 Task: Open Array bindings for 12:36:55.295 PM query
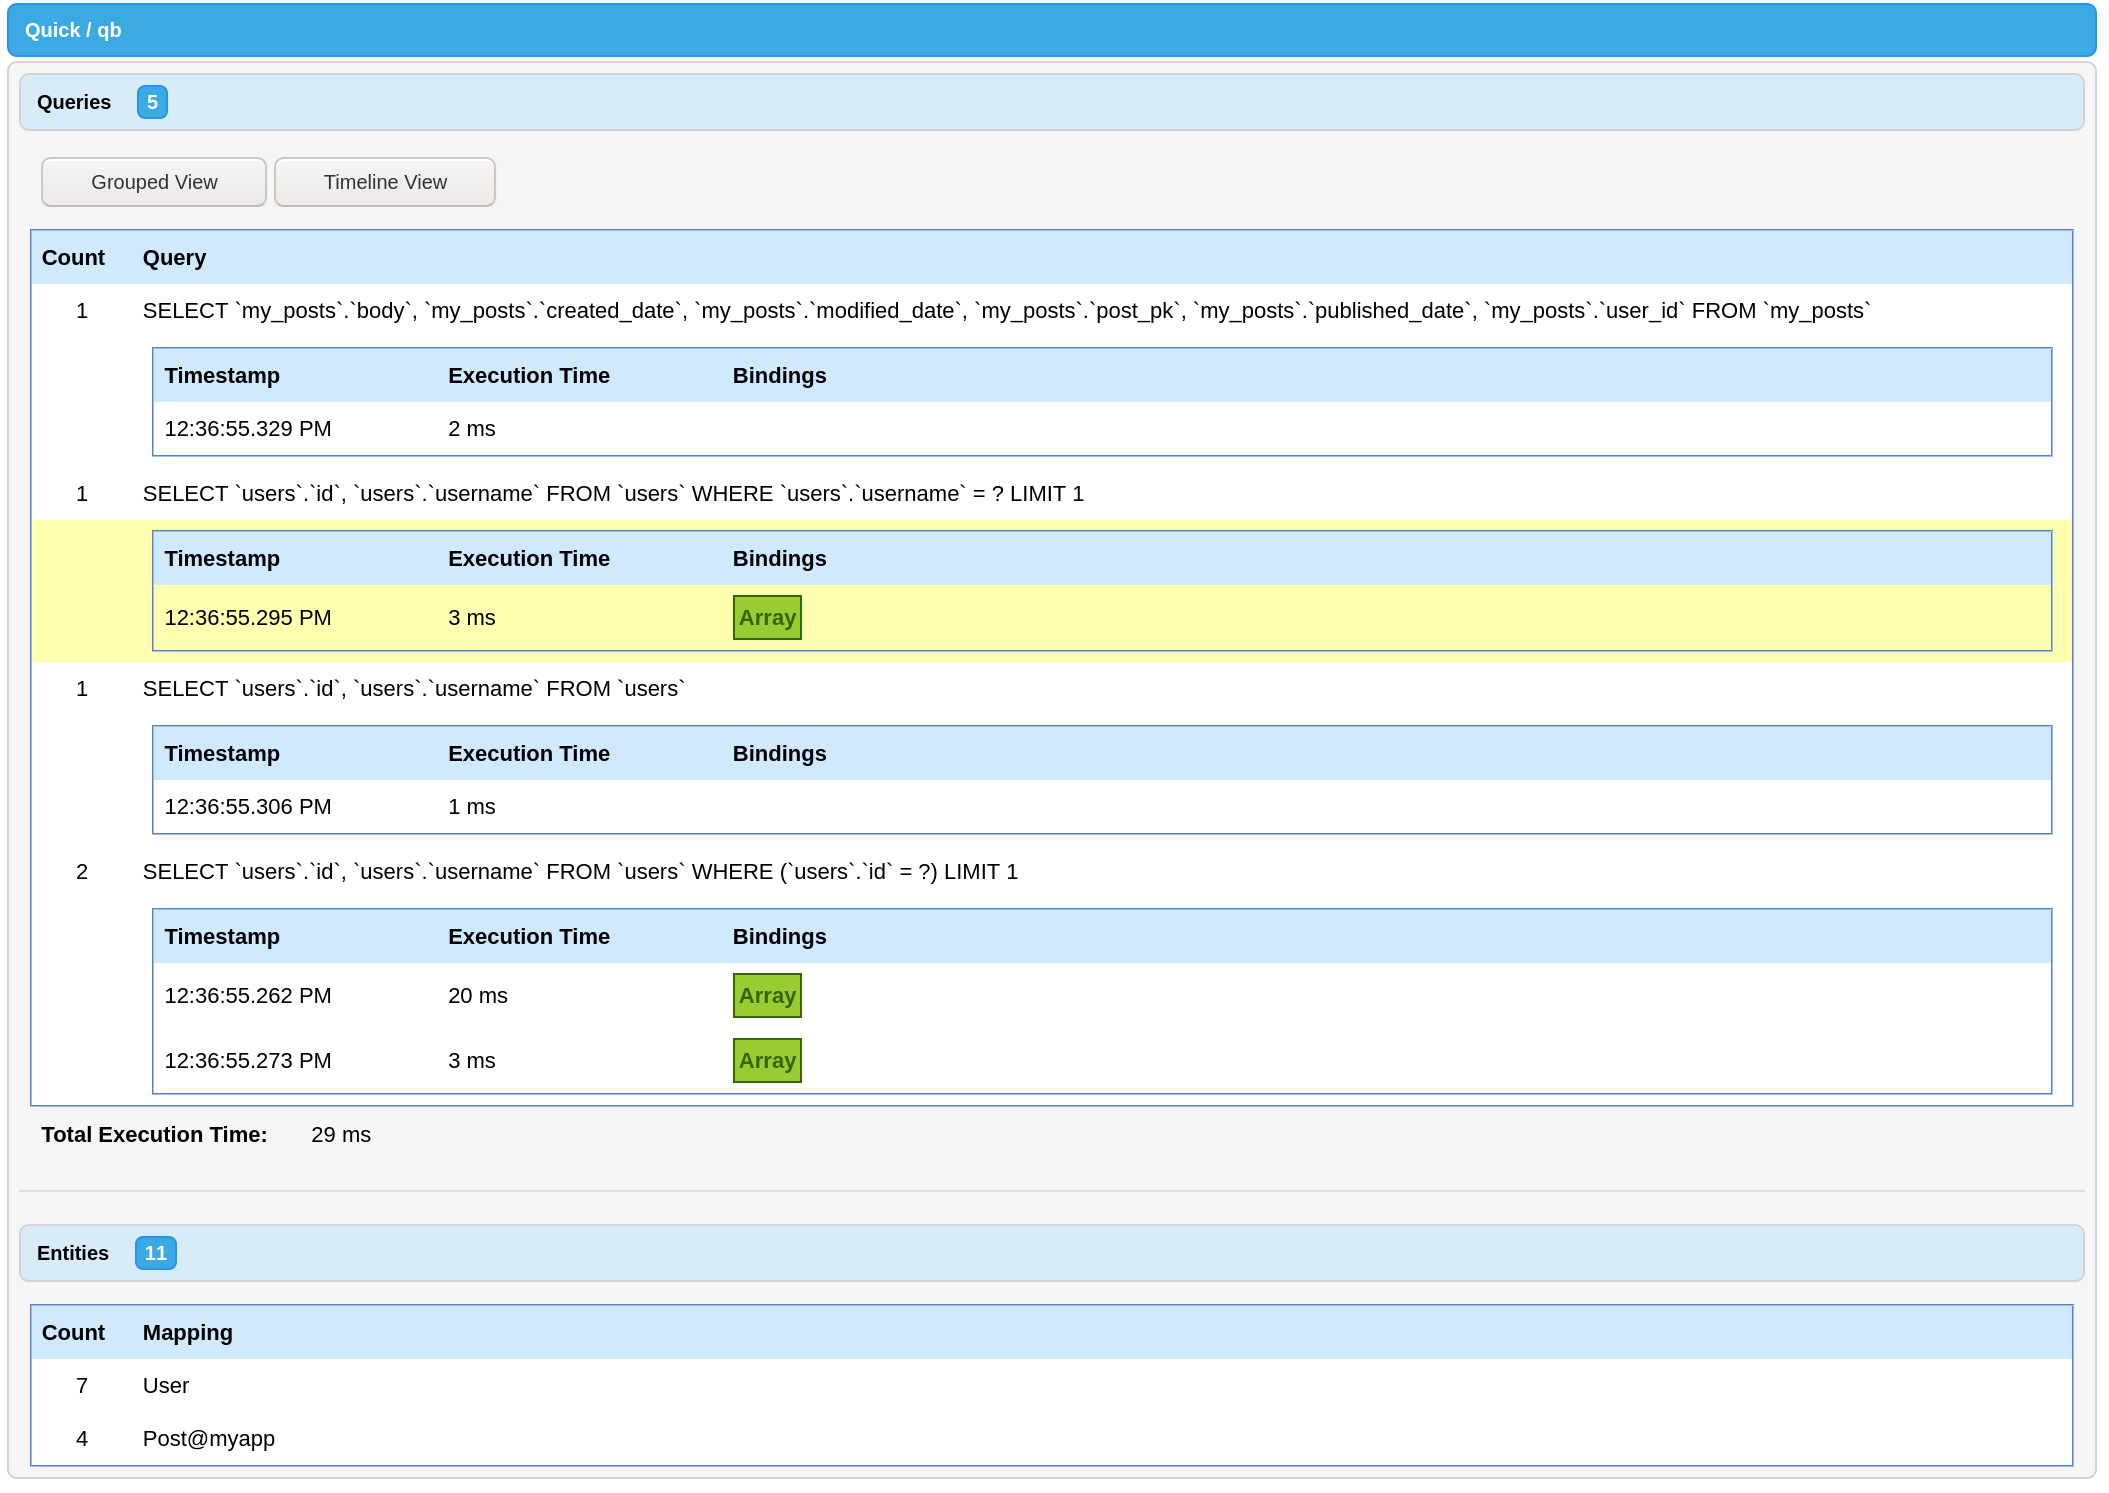(767, 618)
